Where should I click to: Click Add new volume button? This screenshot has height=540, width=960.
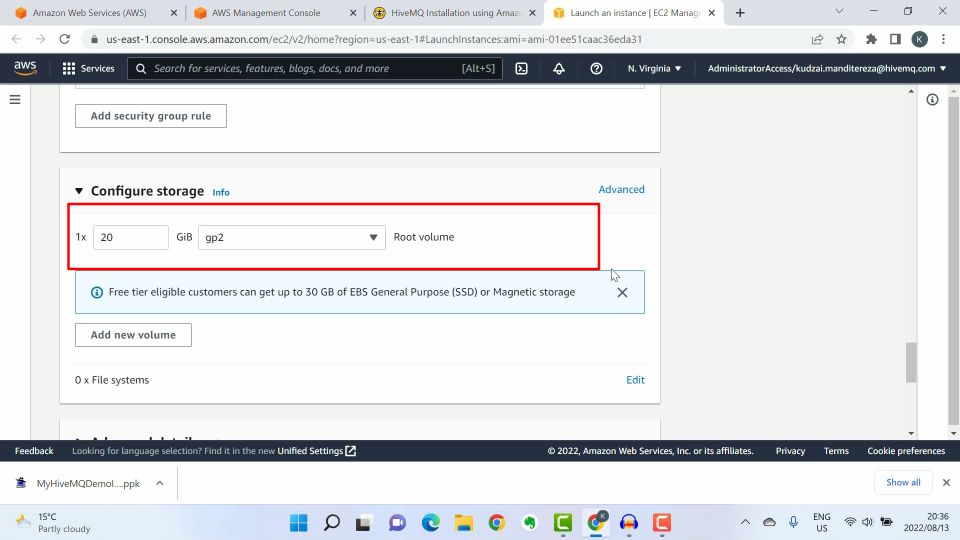[x=133, y=335]
